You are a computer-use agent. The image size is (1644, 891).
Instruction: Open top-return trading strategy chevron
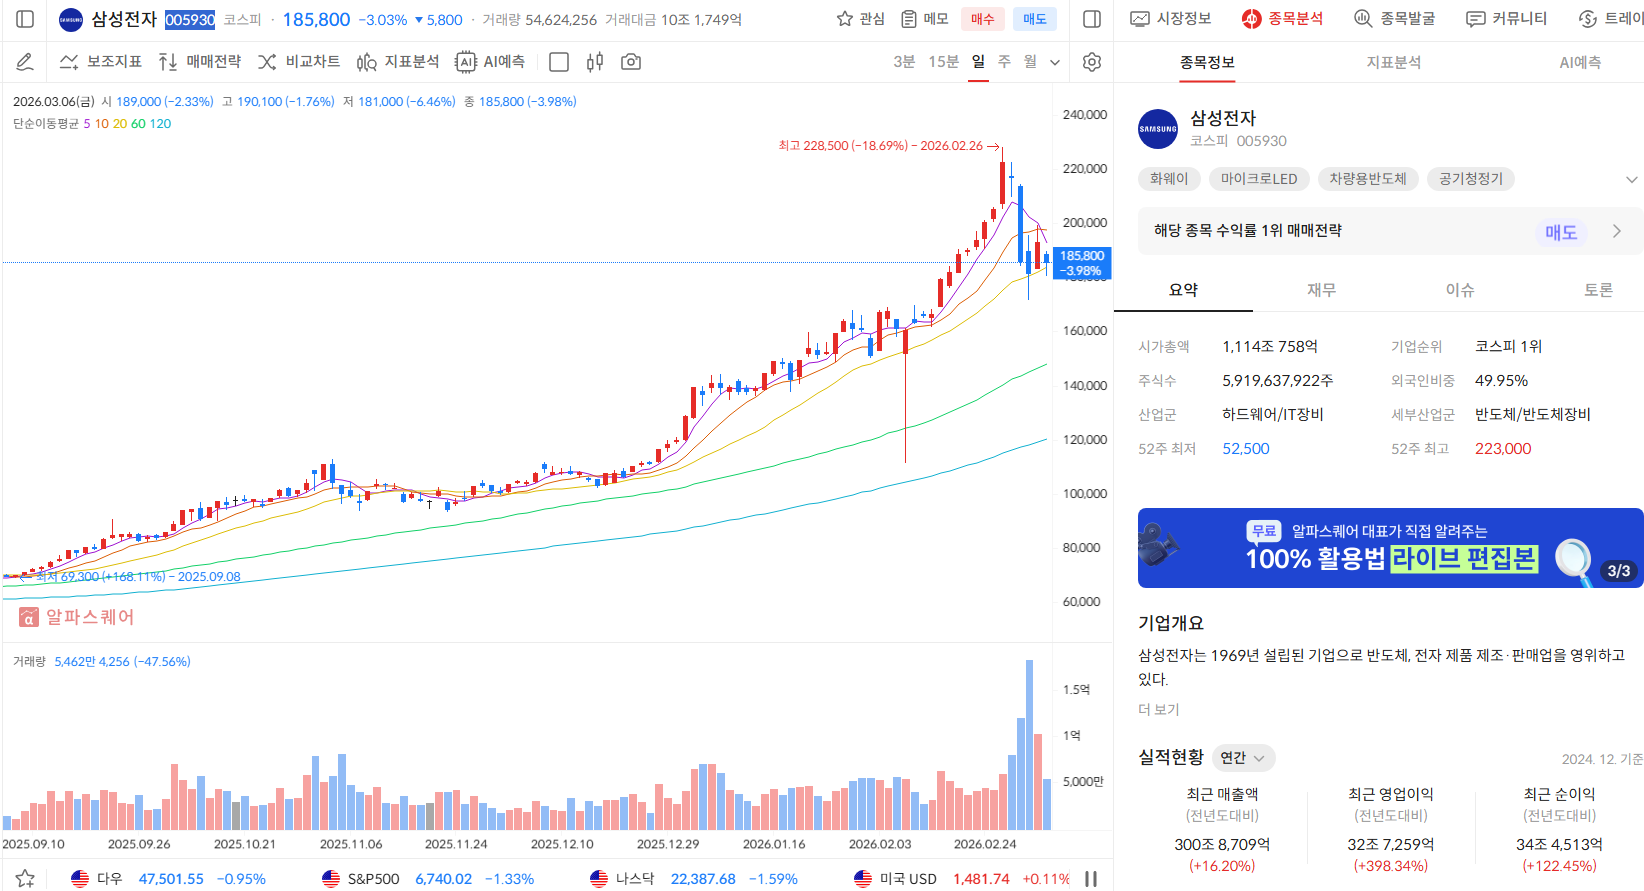(x=1617, y=231)
